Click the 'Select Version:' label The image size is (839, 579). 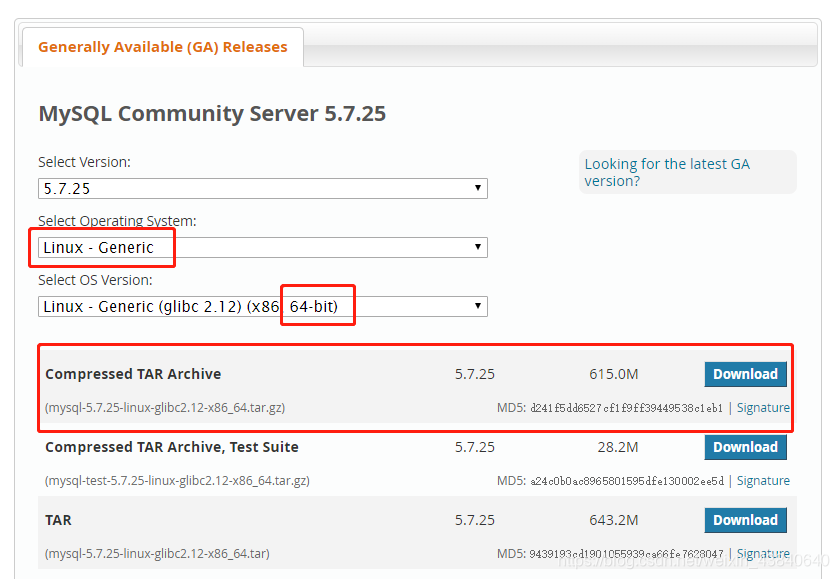tap(85, 162)
